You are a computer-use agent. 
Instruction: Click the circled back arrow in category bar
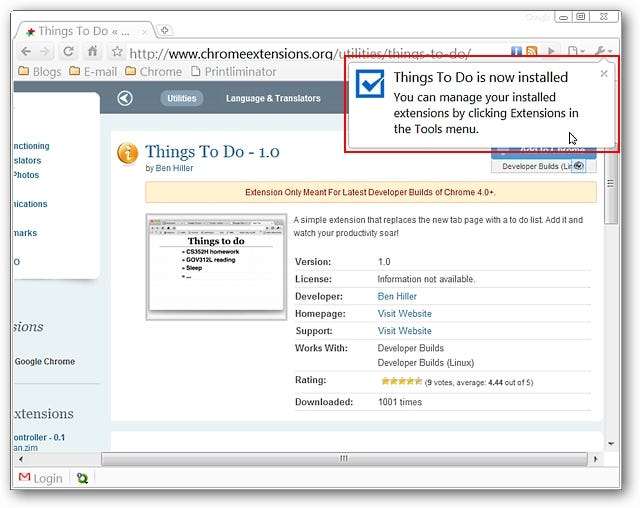click(x=125, y=98)
